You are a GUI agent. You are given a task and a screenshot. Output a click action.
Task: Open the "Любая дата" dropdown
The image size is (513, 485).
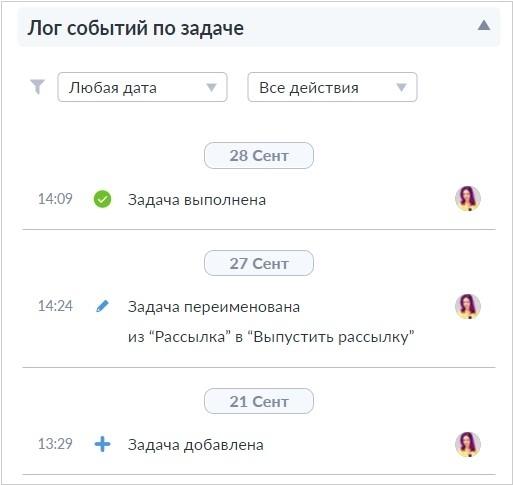[x=142, y=87]
